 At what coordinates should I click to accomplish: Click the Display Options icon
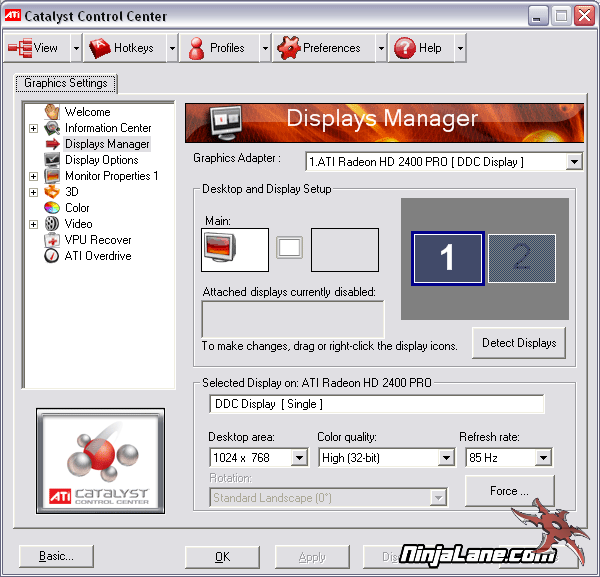tap(52, 160)
